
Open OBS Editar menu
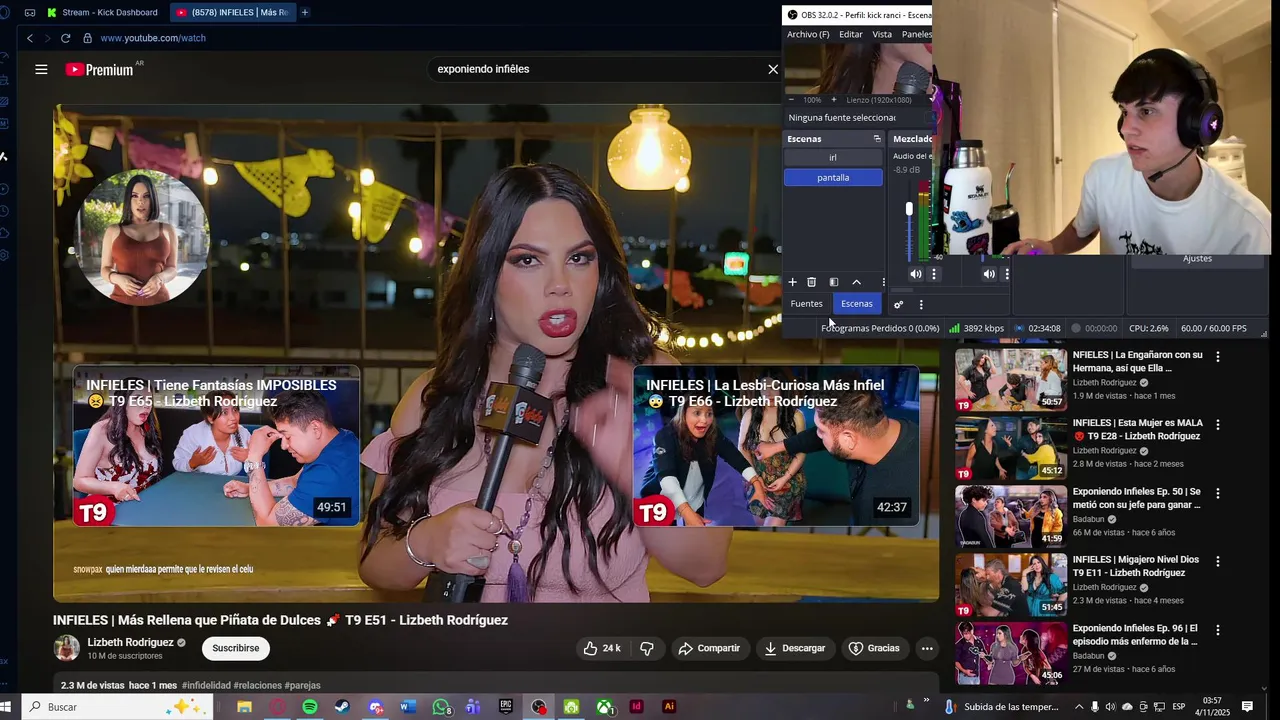pyautogui.click(x=851, y=34)
